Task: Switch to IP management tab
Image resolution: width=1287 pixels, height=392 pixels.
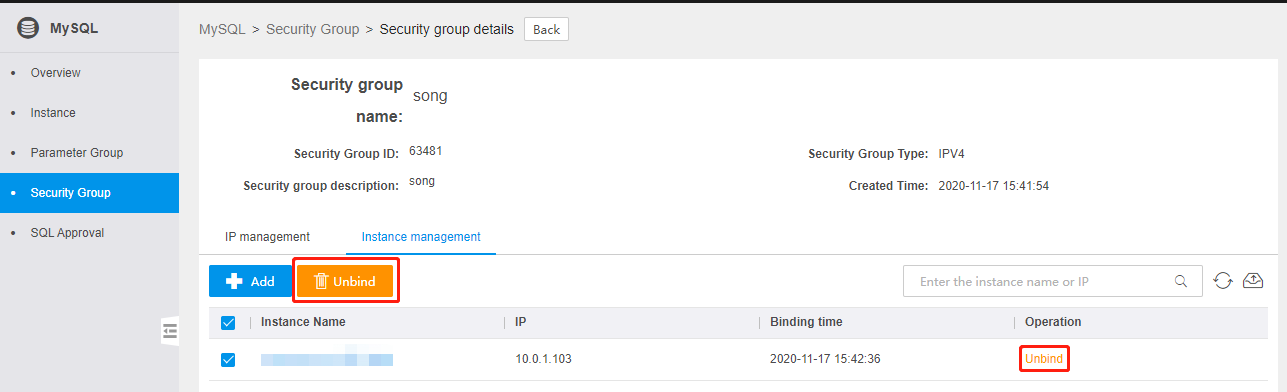Action: tap(267, 237)
